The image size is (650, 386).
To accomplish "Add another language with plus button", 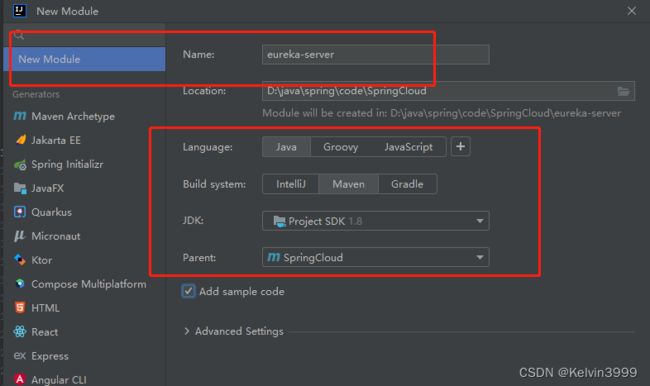I will pyautogui.click(x=460, y=147).
